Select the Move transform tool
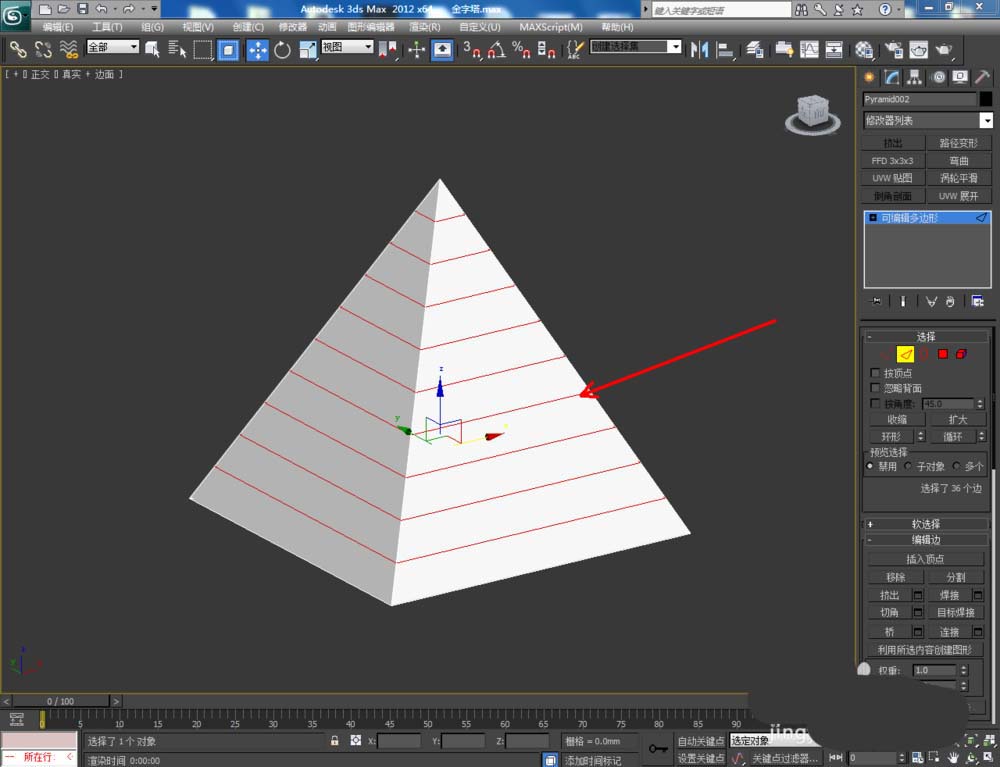This screenshot has height=767, width=1000. point(257,49)
